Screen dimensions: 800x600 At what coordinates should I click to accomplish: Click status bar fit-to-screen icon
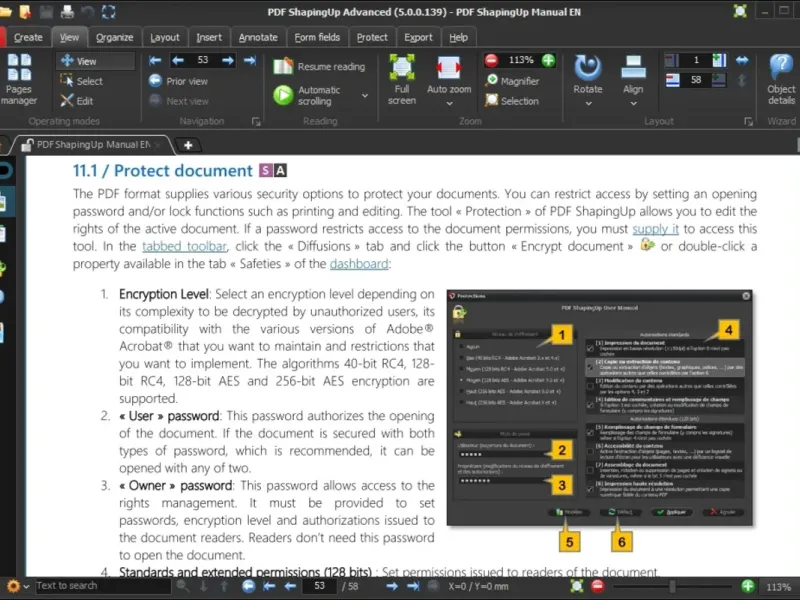tap(577, 586)
